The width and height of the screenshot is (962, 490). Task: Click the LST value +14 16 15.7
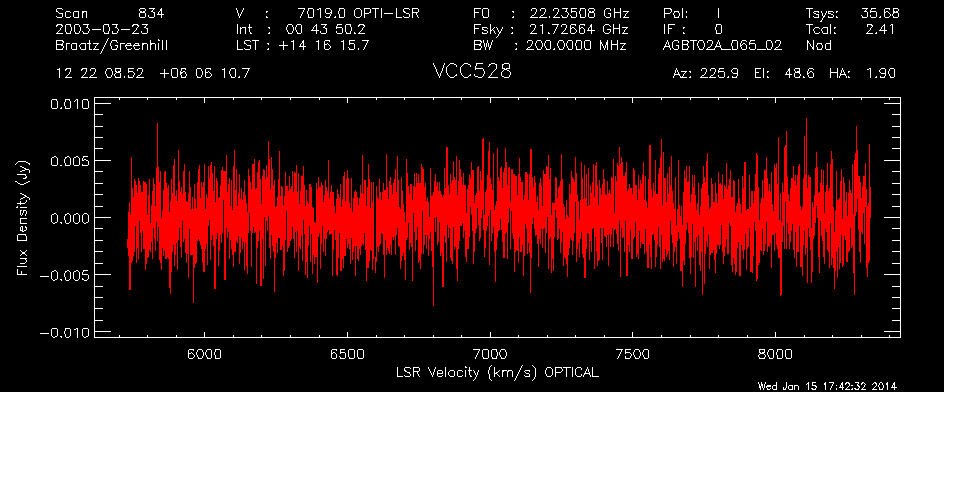(324, 45)
